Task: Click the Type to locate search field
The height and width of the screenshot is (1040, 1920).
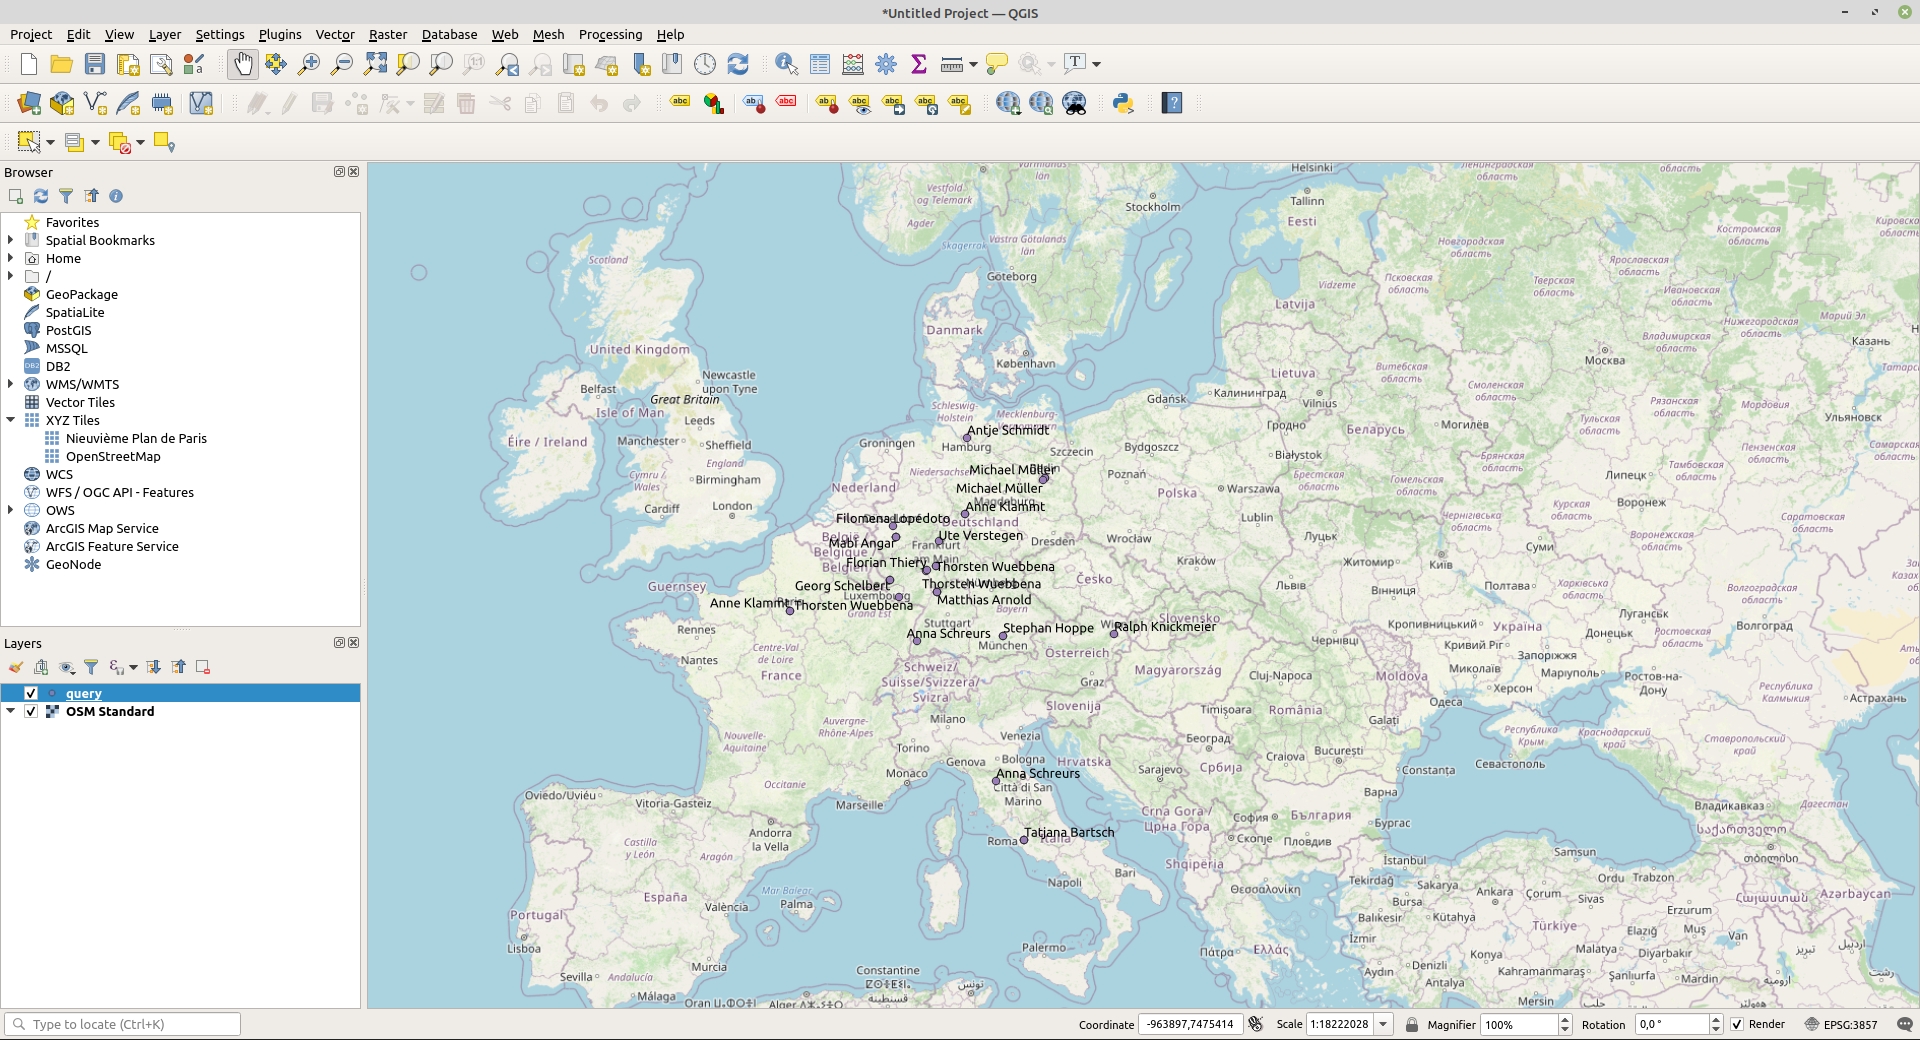Action: 122,1024
